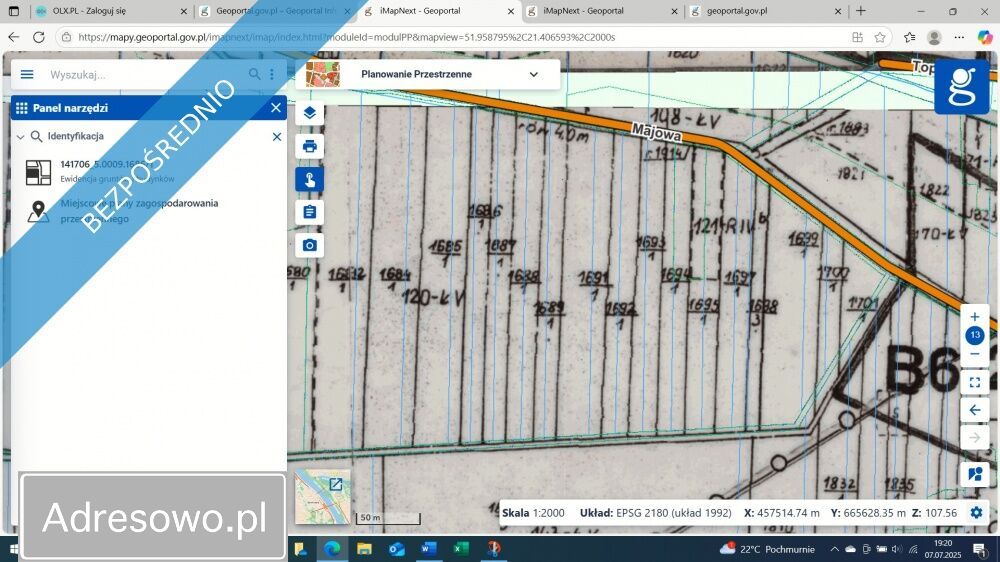This screenshot has height=562, width=1000.
Task: Click the search magnifier icon
Action: click(255, 75)
